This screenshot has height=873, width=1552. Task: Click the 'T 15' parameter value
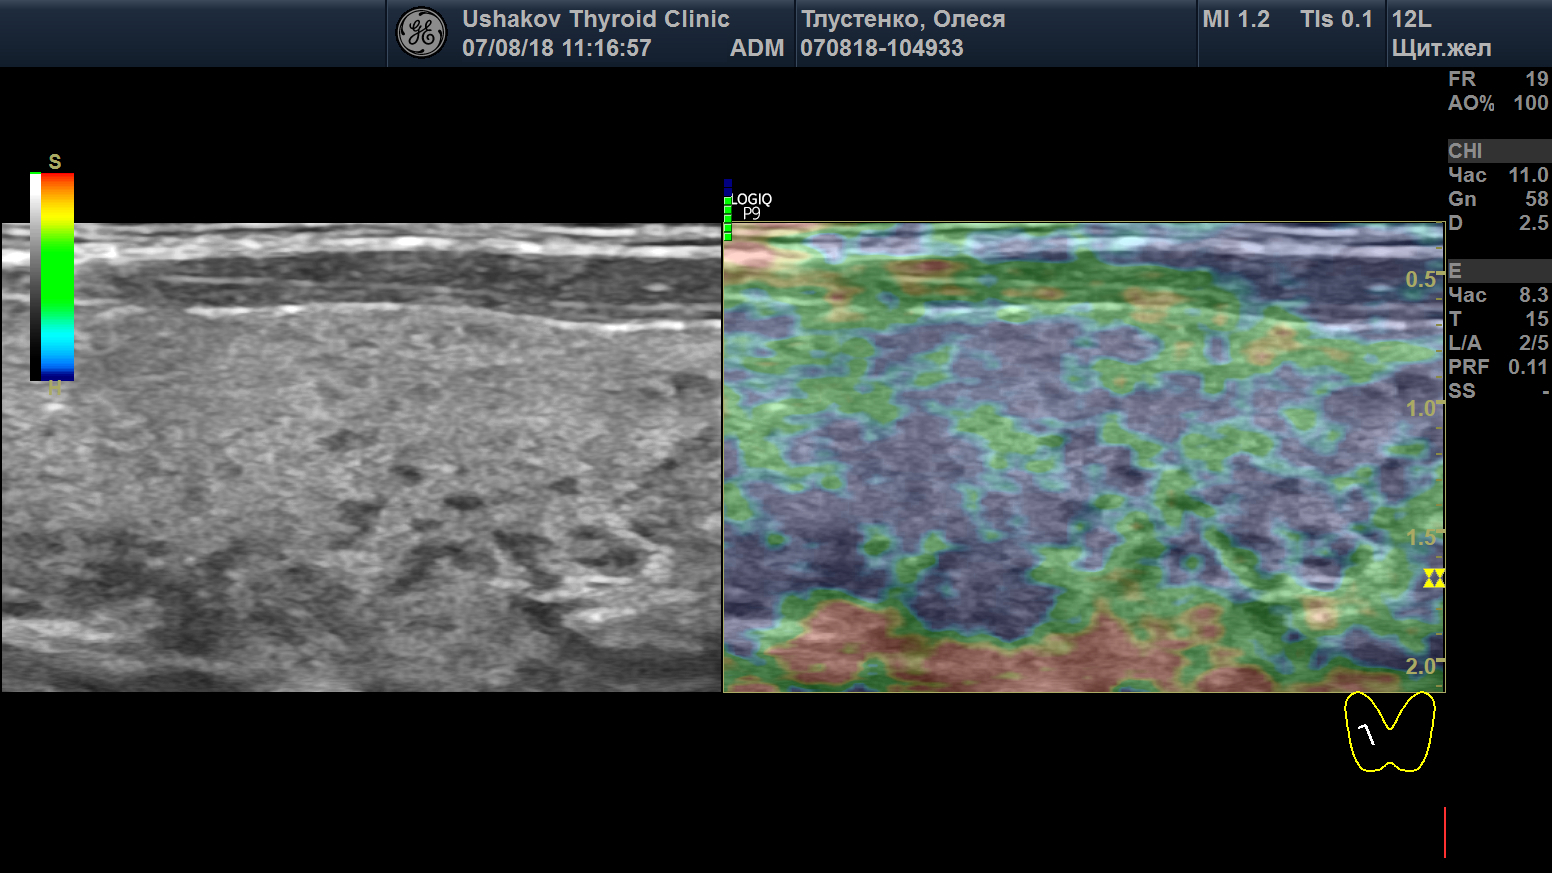coord(1498,319)
